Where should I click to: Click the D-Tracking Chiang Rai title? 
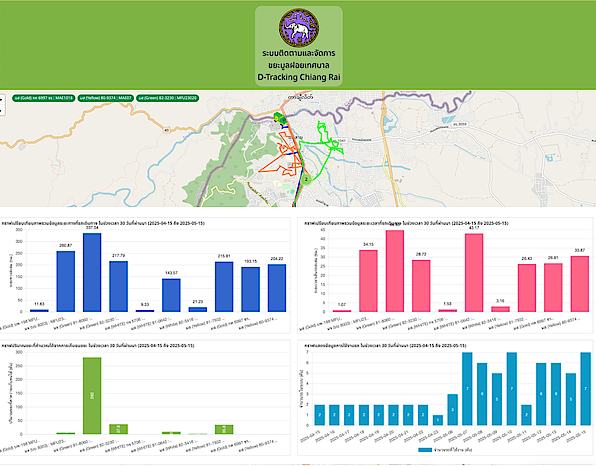(x=299, y=77)
